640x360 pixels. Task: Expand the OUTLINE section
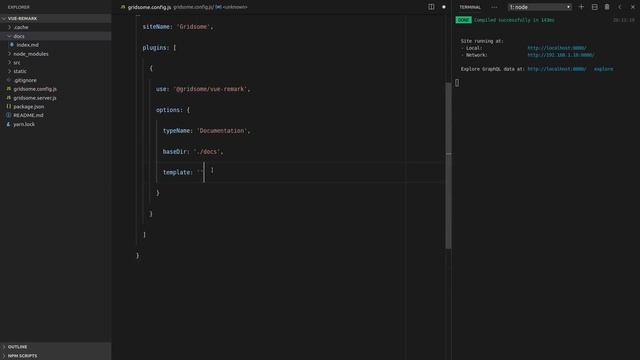coord(56,347)
